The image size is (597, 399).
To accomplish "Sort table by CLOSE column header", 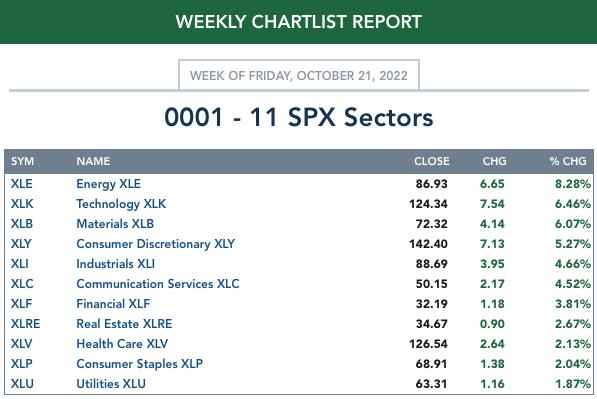I will [431, 161].
